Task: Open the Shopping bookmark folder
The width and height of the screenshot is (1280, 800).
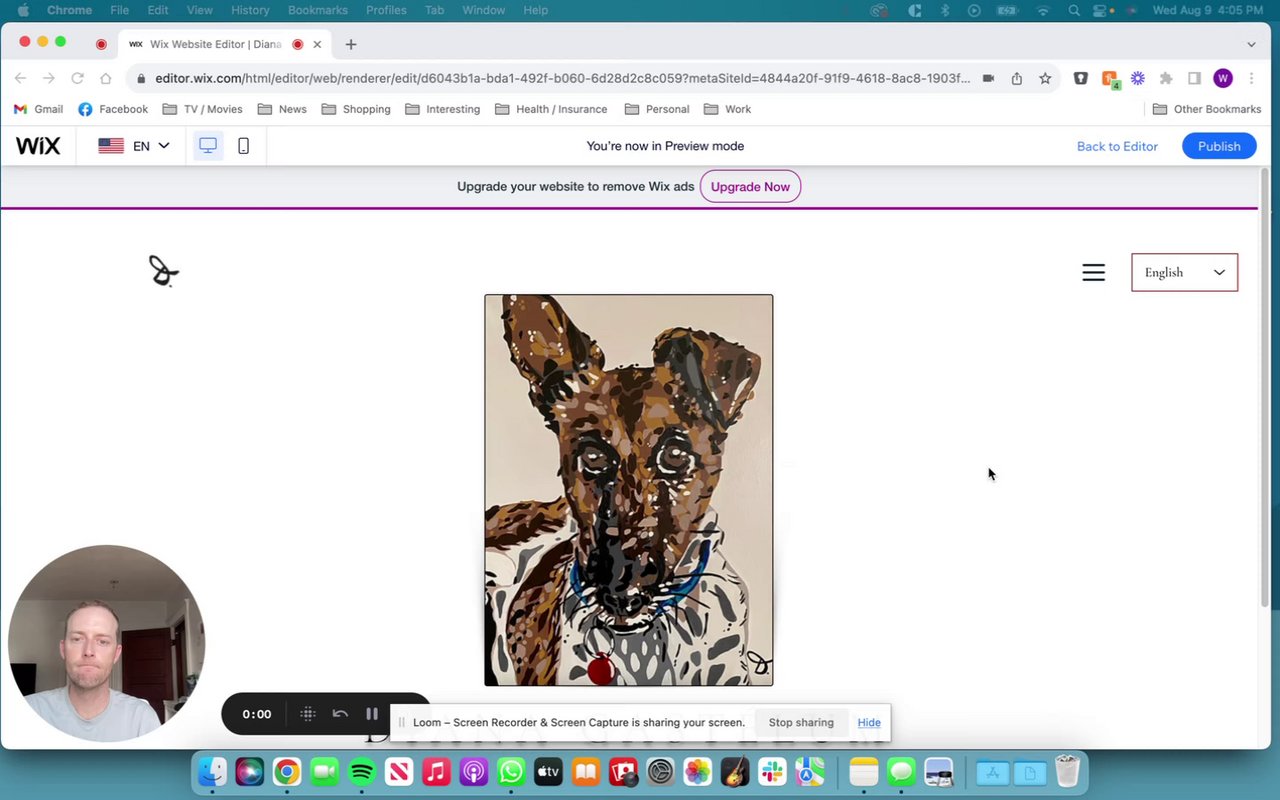Action: click(356, 109)
